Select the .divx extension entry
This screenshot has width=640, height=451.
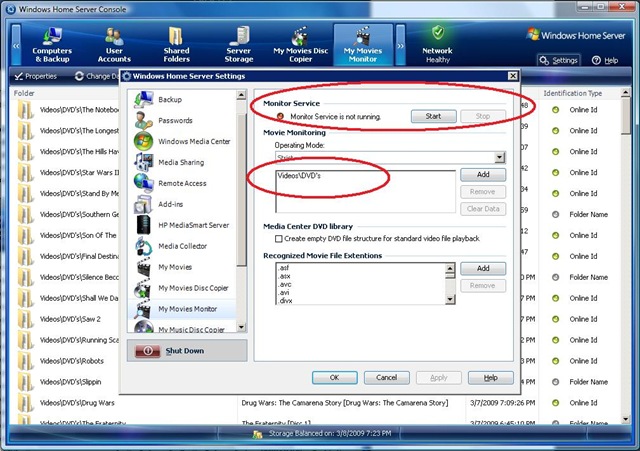point(285,301)
